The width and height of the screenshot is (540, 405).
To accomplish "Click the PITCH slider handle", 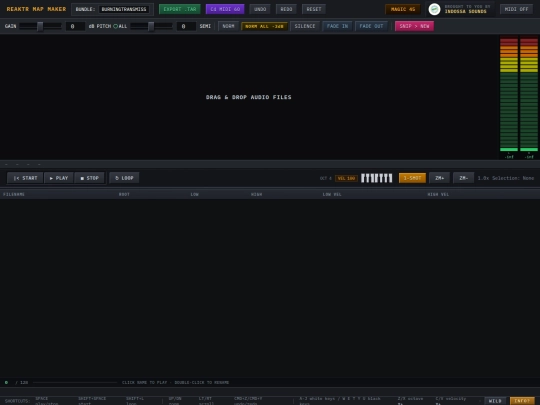I will (x=151, y=26).
